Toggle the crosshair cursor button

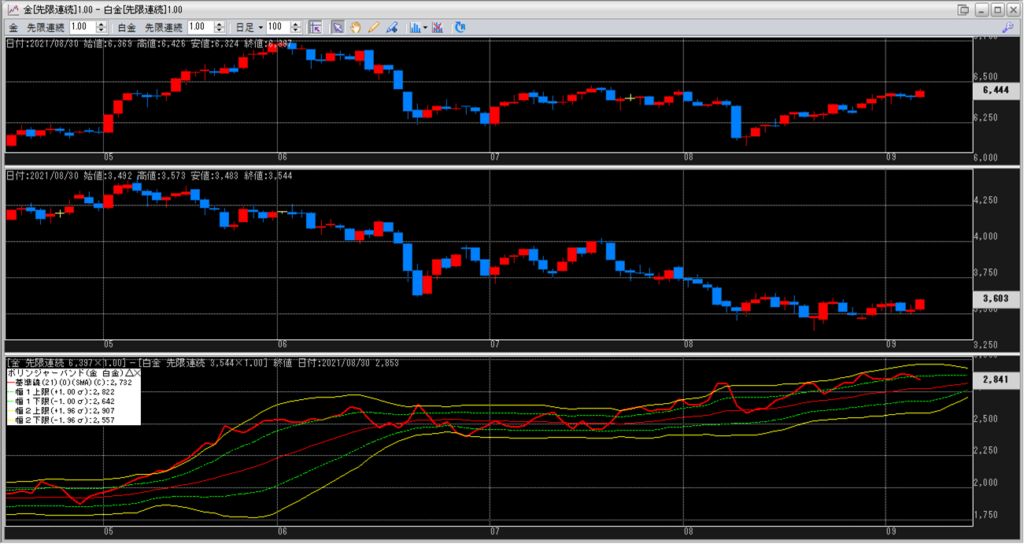pyautogui.click(x=315, y=26)
